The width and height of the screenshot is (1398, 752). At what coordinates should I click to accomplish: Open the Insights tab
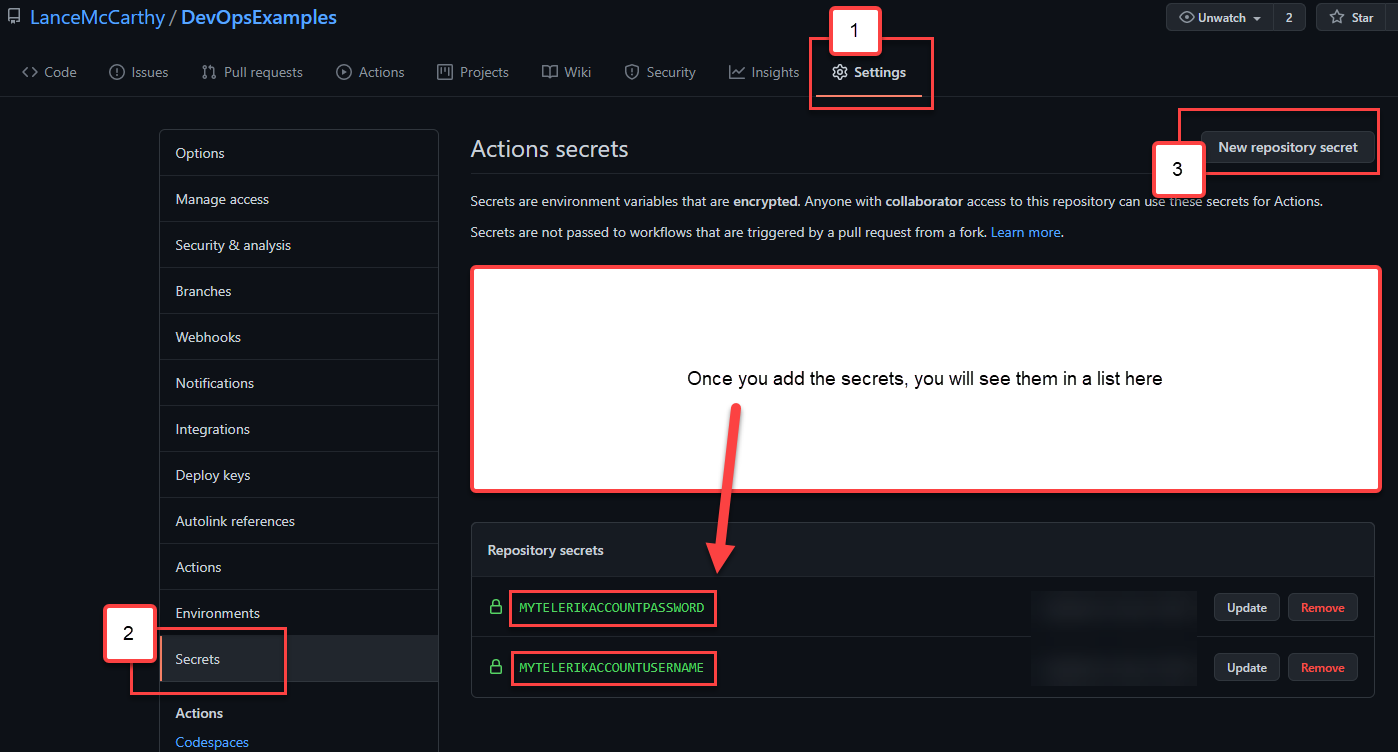point(764,72)
